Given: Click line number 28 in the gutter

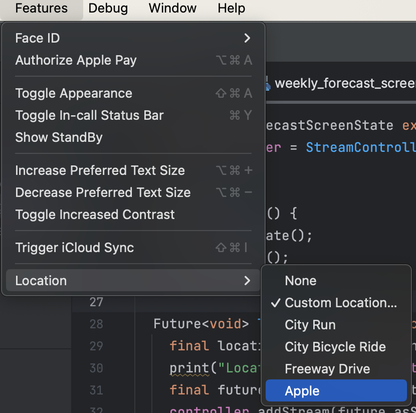Looking at the screenshot, I should click(x=96, y=324).
